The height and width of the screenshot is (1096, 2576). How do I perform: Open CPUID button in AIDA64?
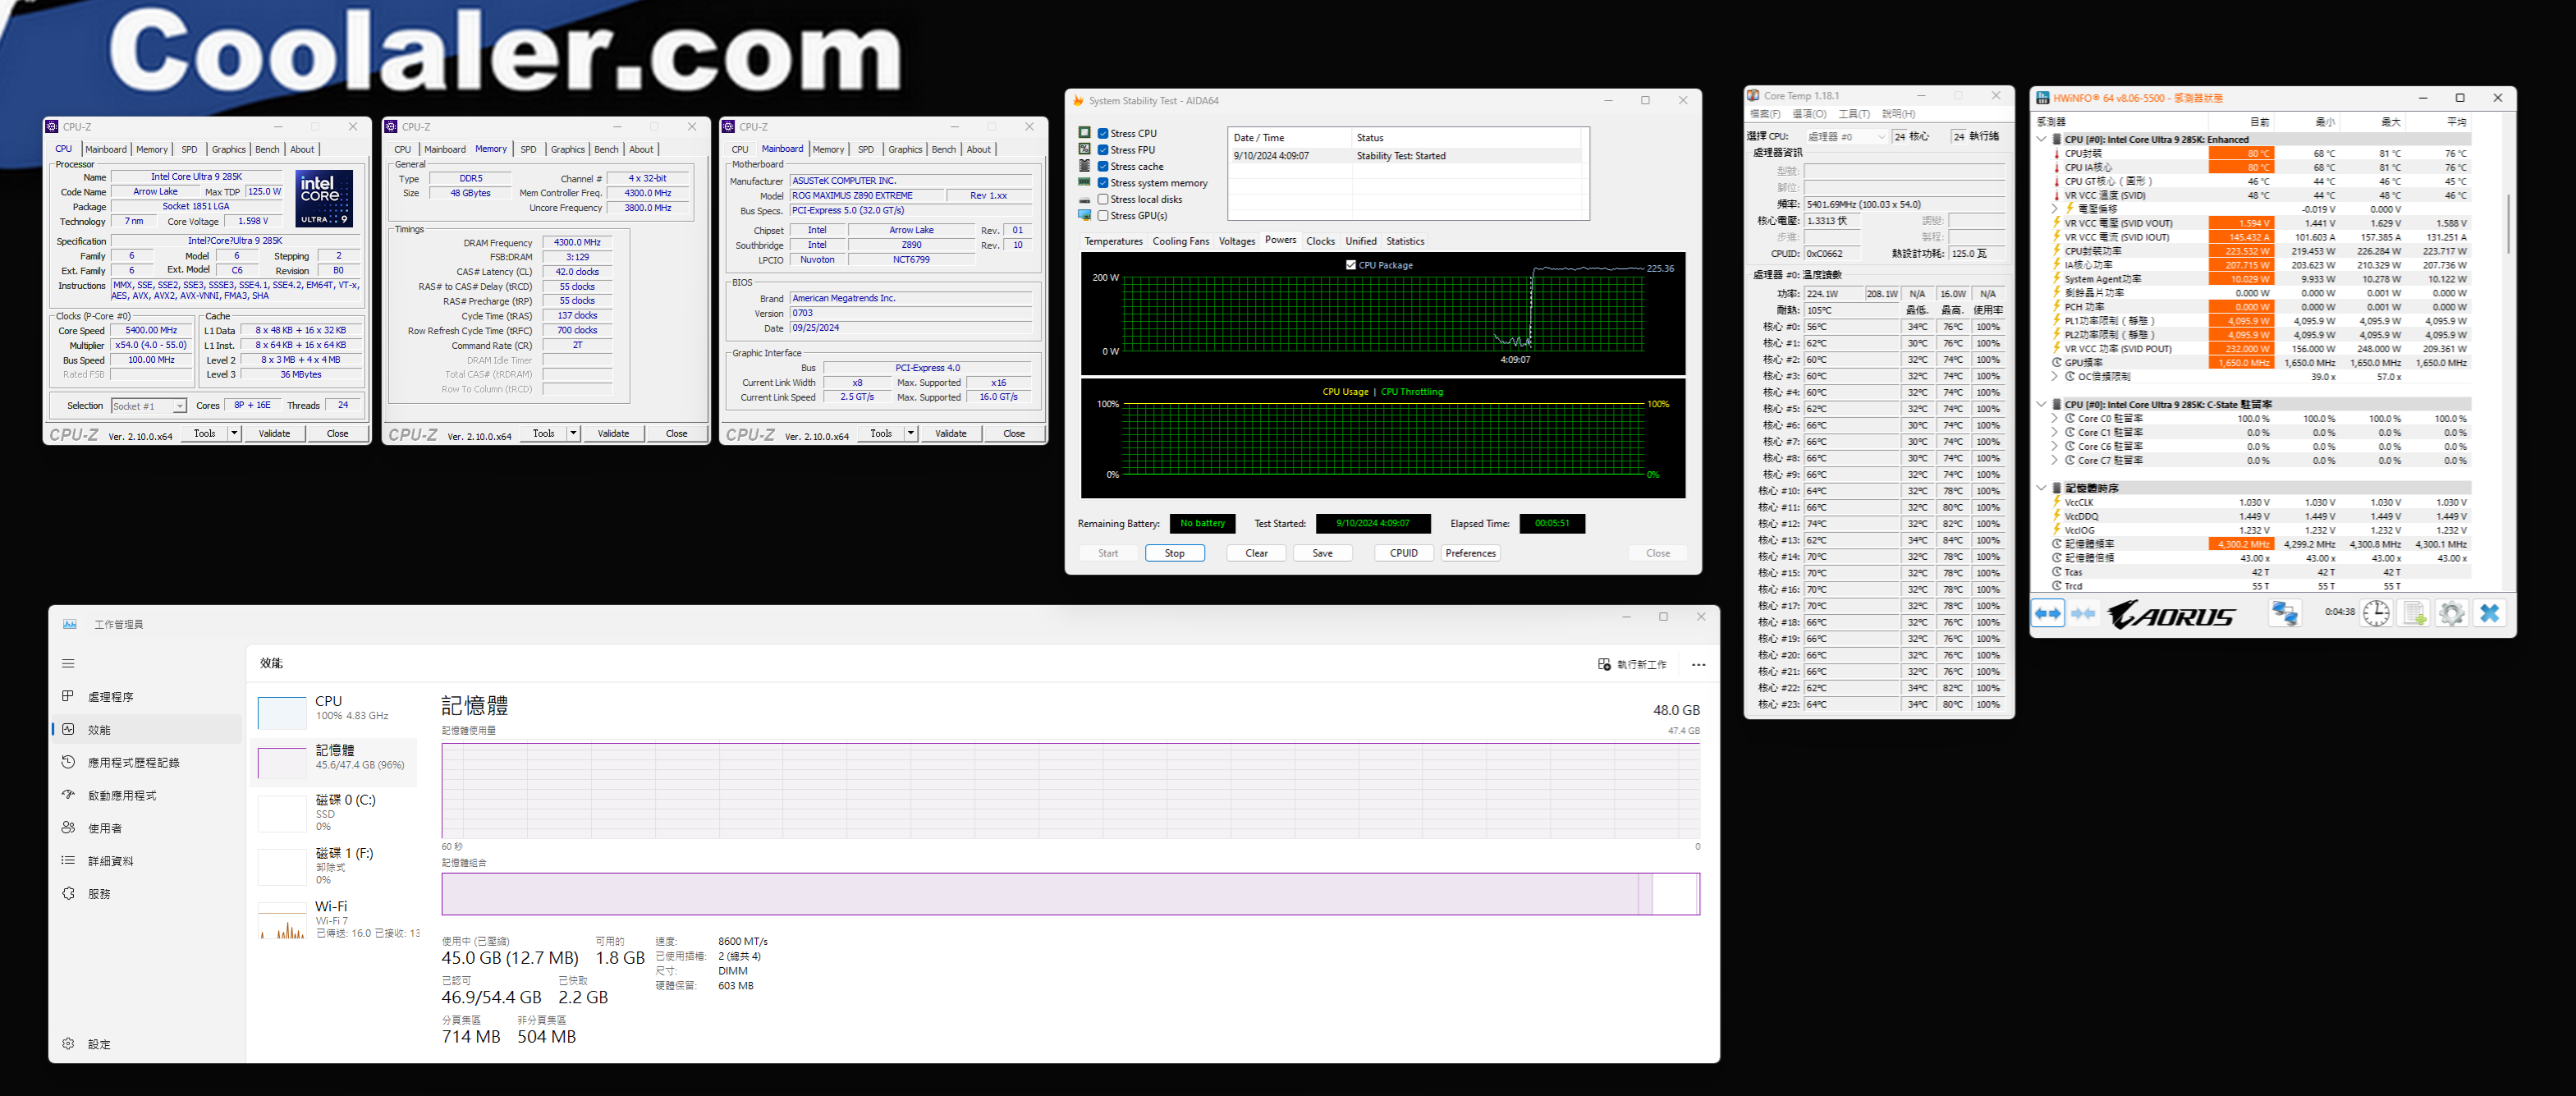pyautogui.click(x=1403, y=553)
